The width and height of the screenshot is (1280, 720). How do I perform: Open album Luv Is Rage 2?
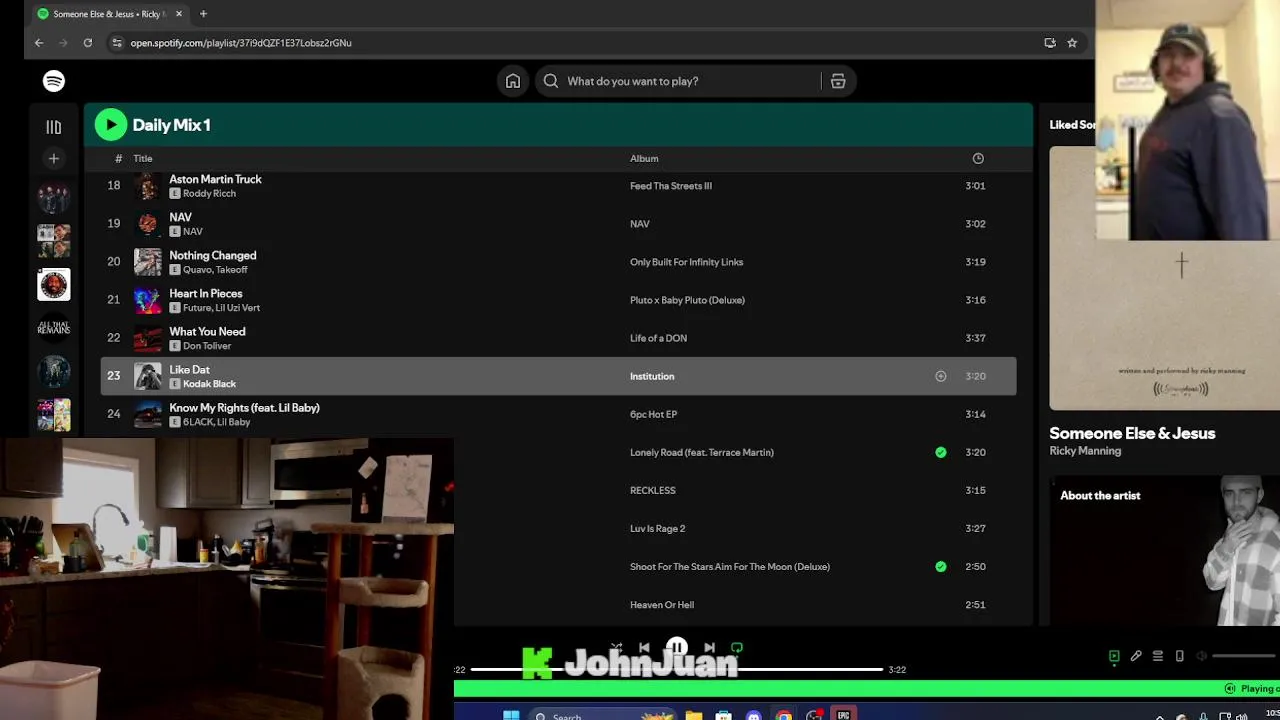(657, 528)
